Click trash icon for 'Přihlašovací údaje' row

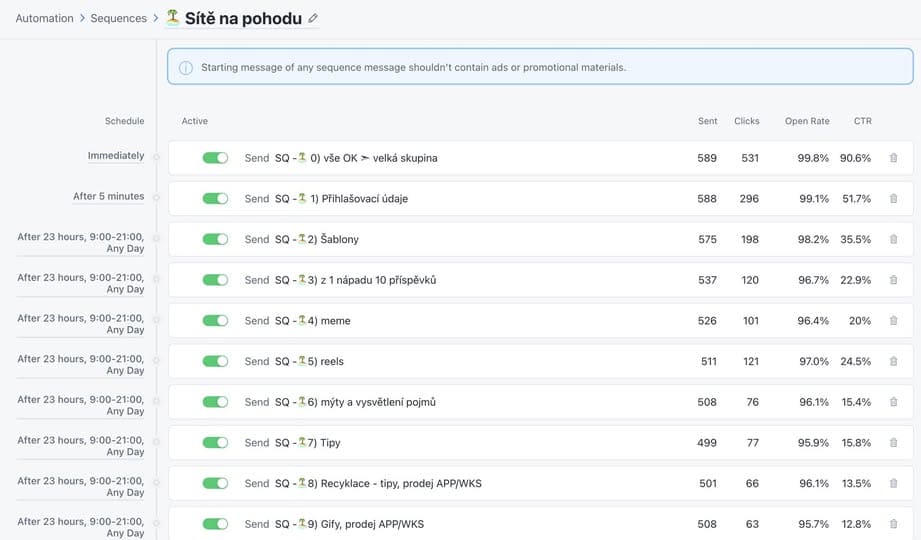(893, 199)
